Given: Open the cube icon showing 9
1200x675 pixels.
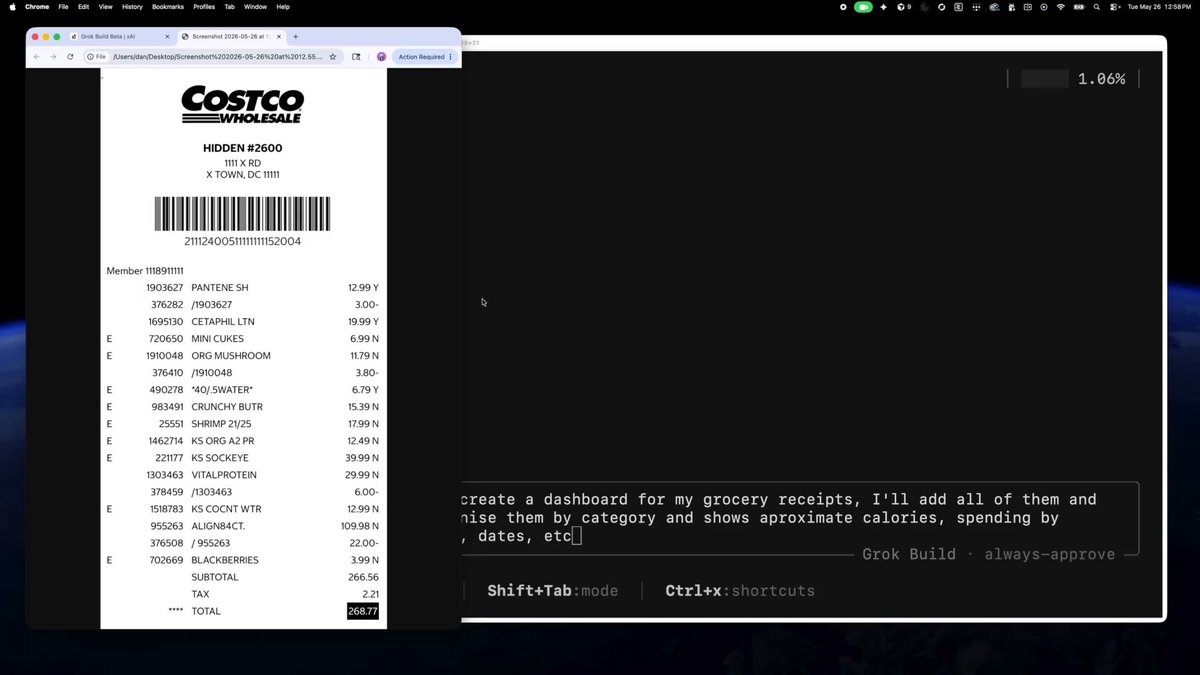Looking at the screenshot, I should click(904, 6).
